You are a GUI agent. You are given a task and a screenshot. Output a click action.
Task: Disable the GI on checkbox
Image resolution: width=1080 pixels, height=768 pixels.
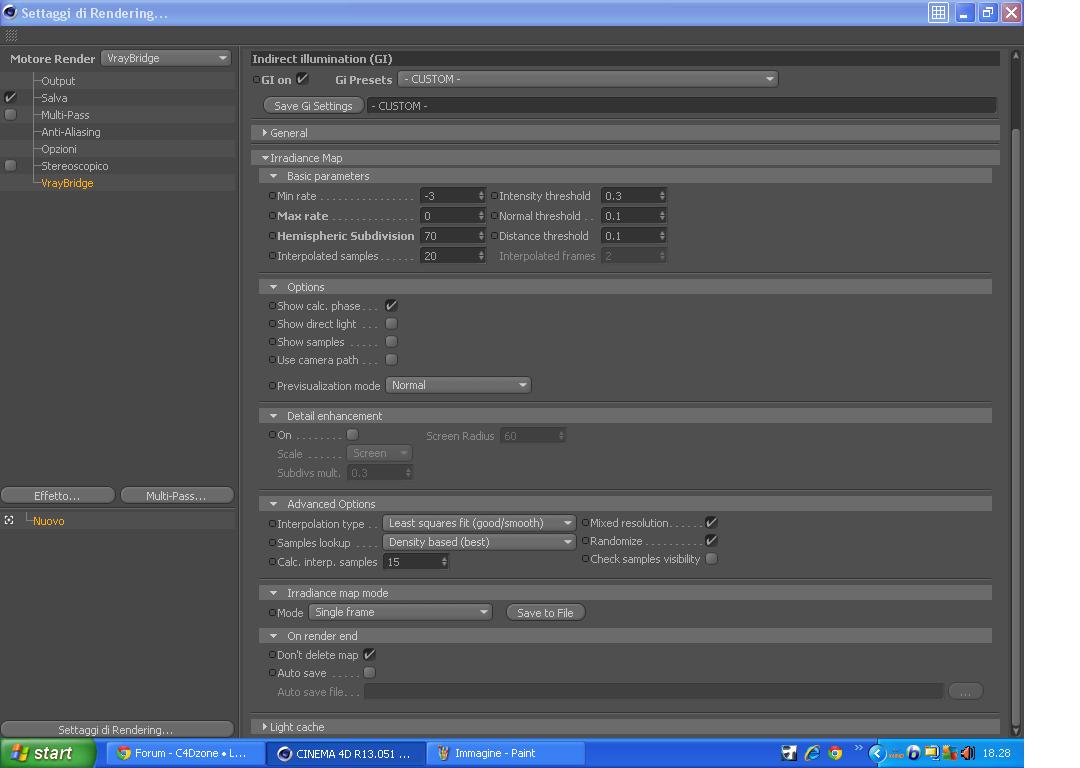pos(302,79)
